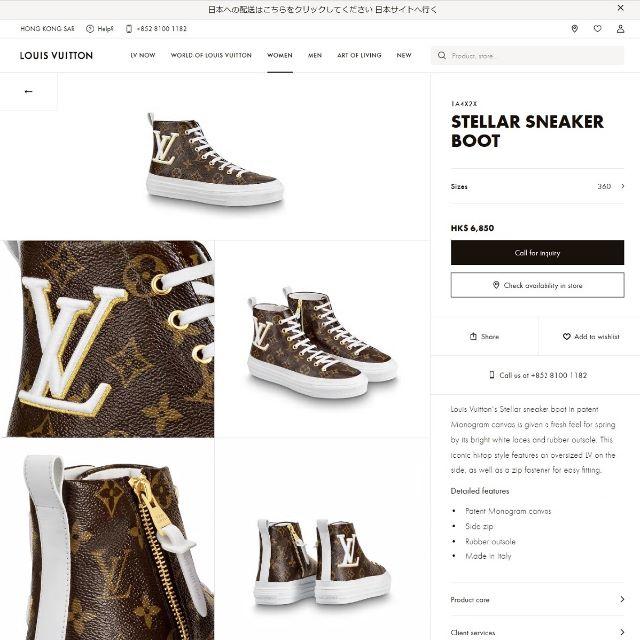Open the Women menu
Screen dimensions: 640x640
[280, 56]
